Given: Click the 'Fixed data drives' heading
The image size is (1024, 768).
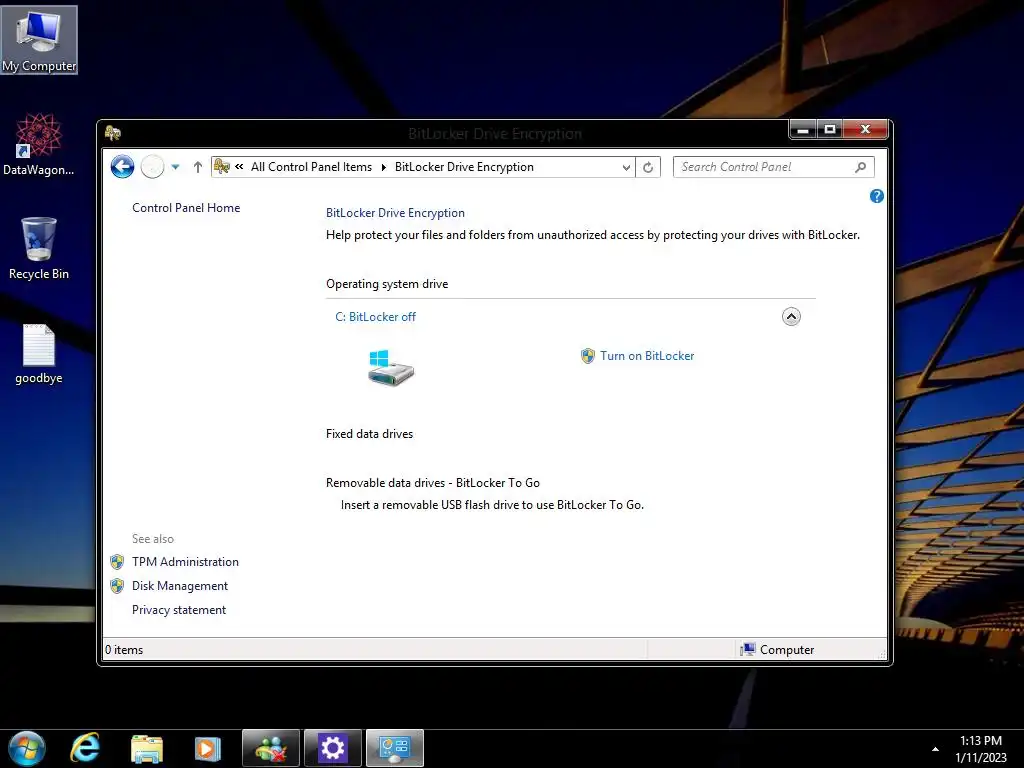Looking at the screenshot, I should [370, 434].
